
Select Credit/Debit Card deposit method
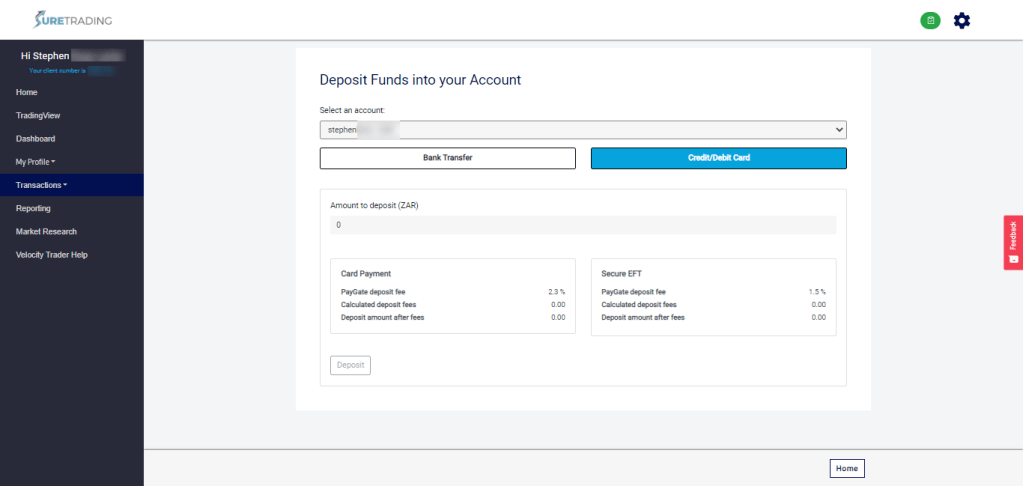[x=718, y=158]
